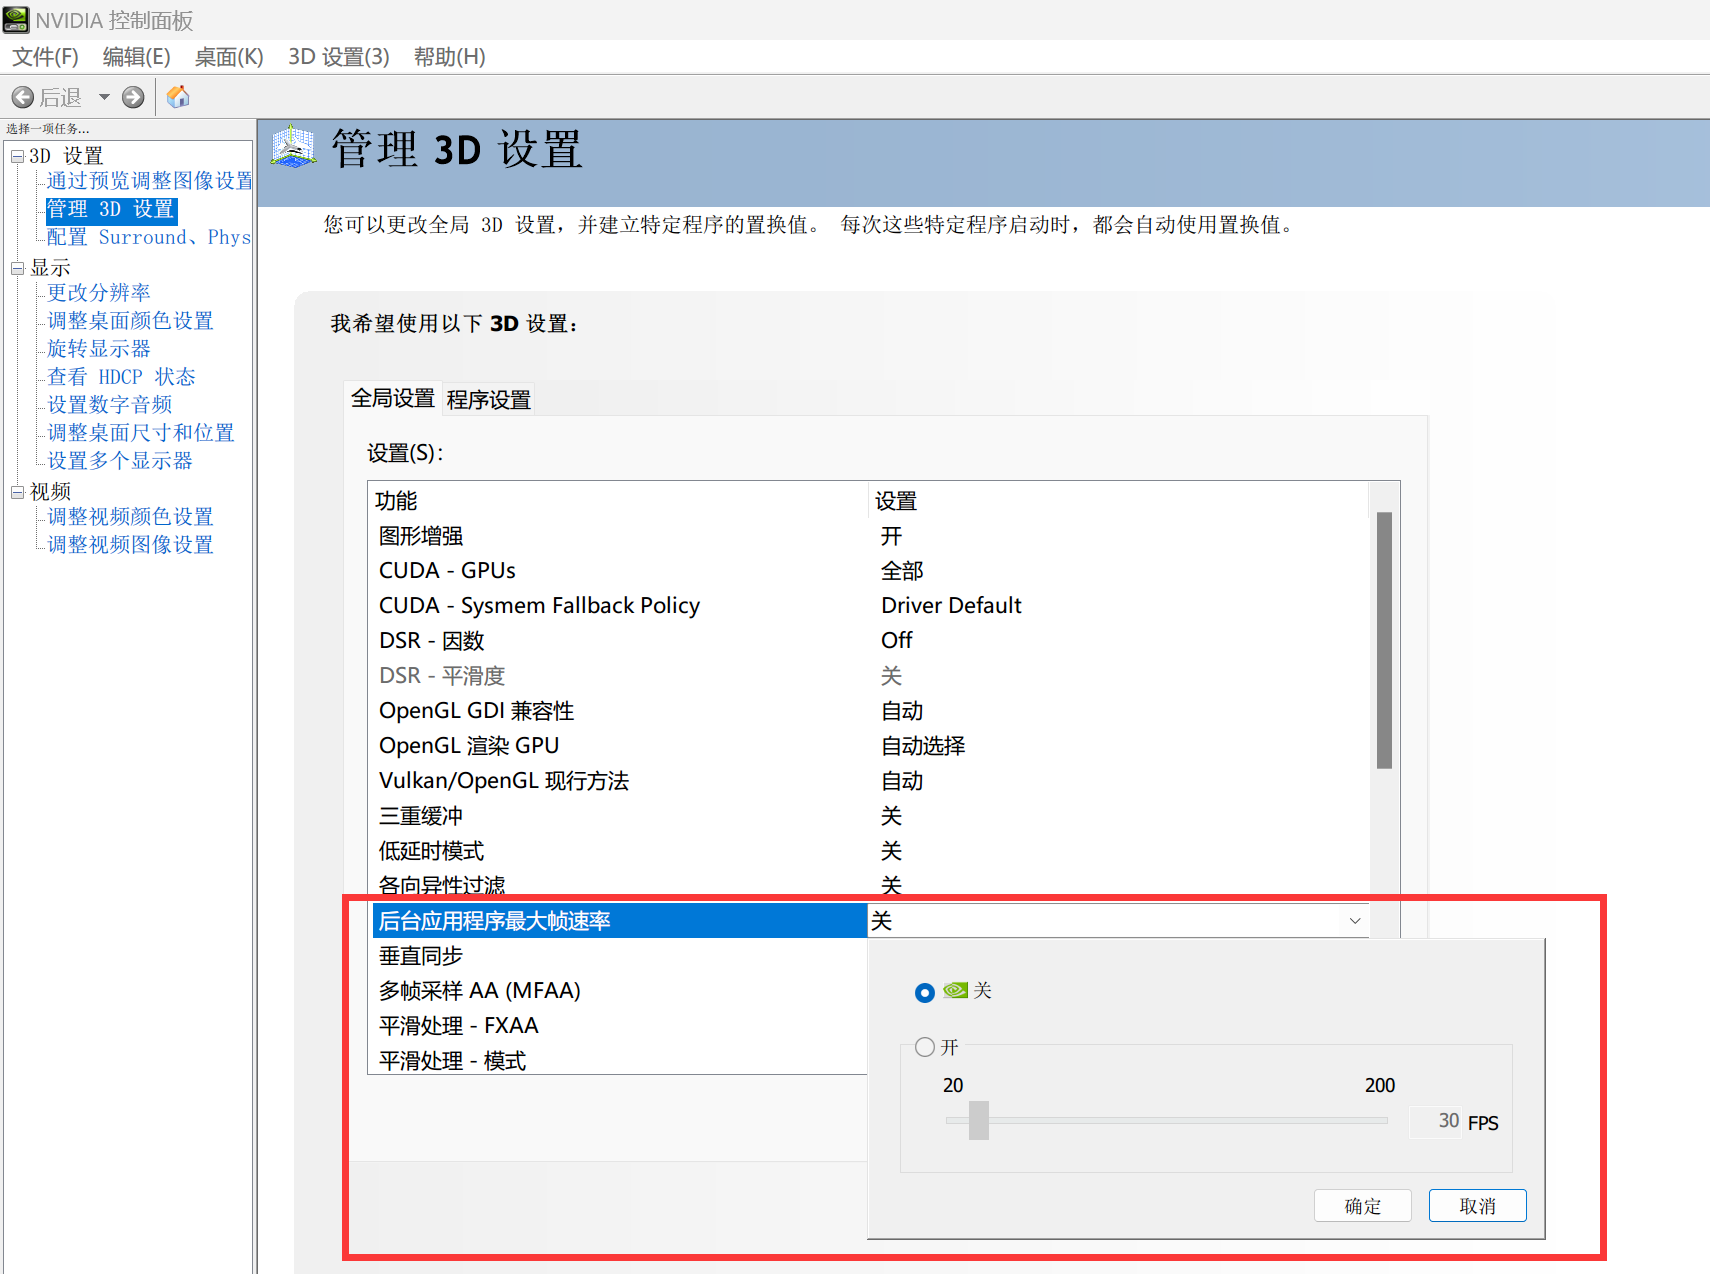This screenshot has width=1710, height=1274.
Task: Select the 关 radio button
Action: 925,992
